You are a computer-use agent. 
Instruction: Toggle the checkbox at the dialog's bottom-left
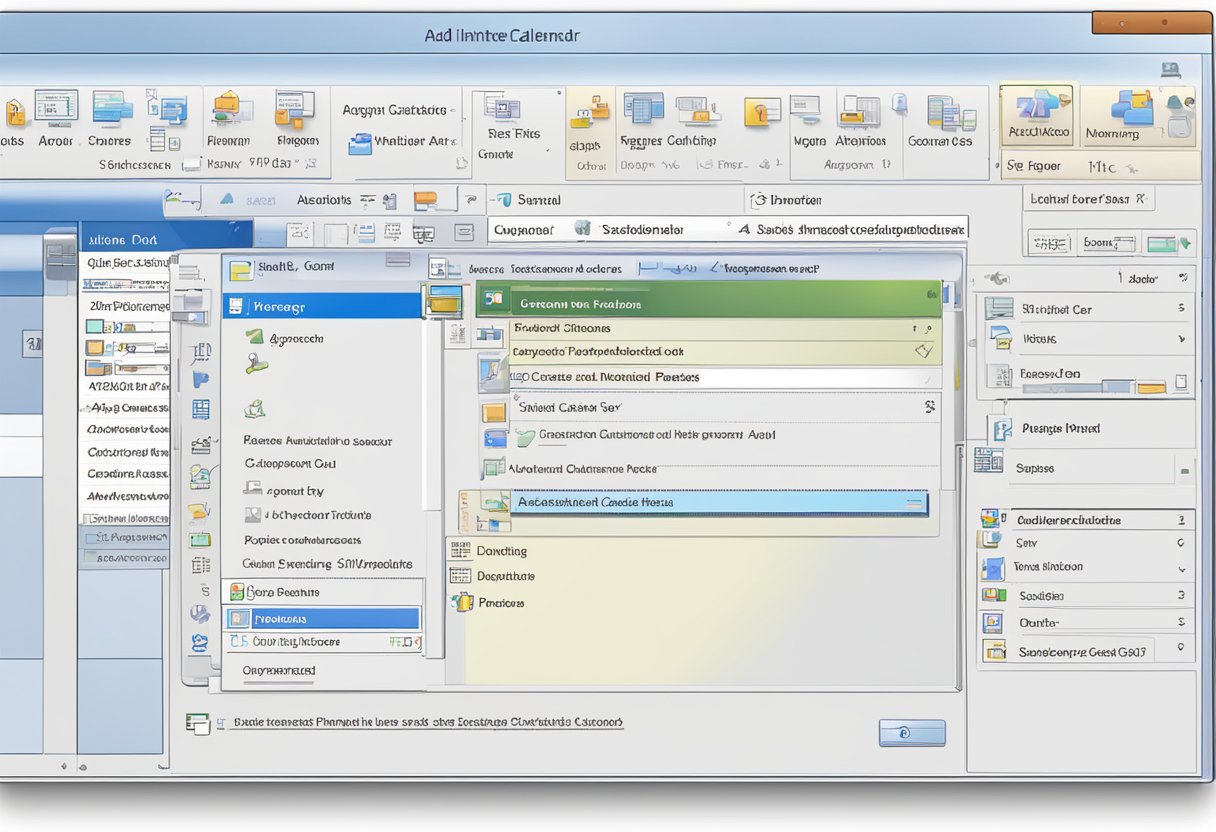[x=198, y=723]
